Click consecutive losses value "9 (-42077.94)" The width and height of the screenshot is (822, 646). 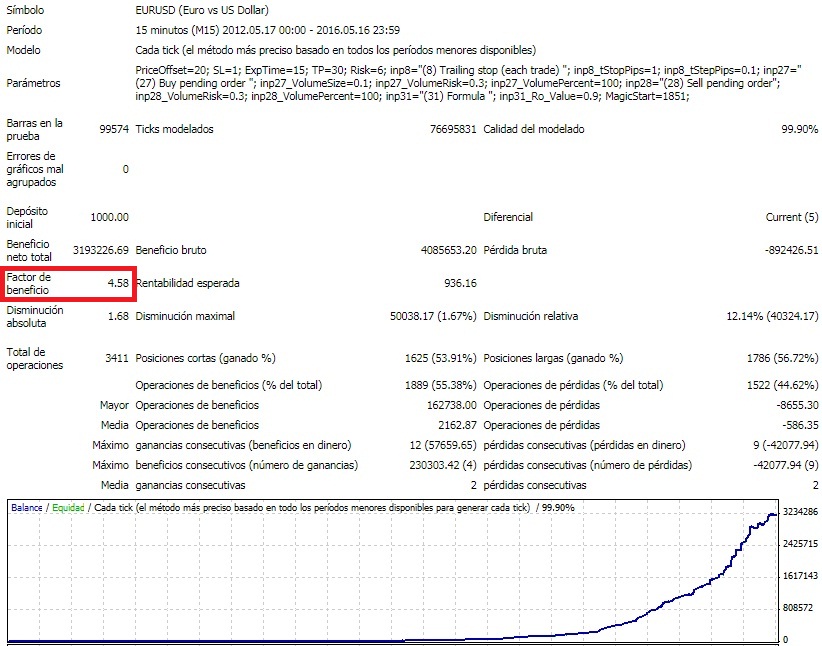tap(785, 445)
